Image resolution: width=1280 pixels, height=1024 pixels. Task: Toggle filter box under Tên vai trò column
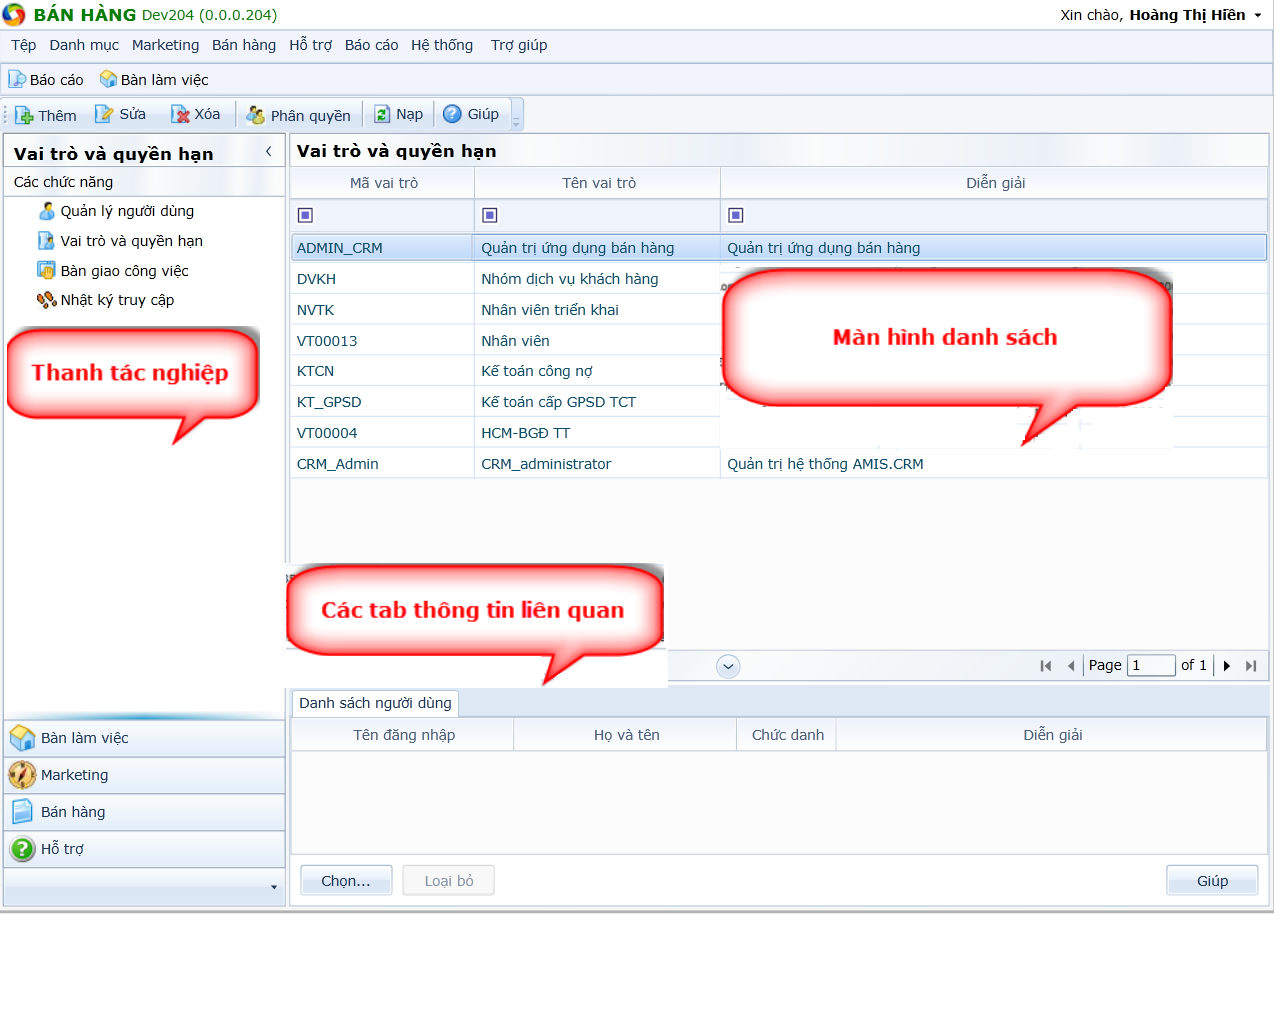[490, 215]
